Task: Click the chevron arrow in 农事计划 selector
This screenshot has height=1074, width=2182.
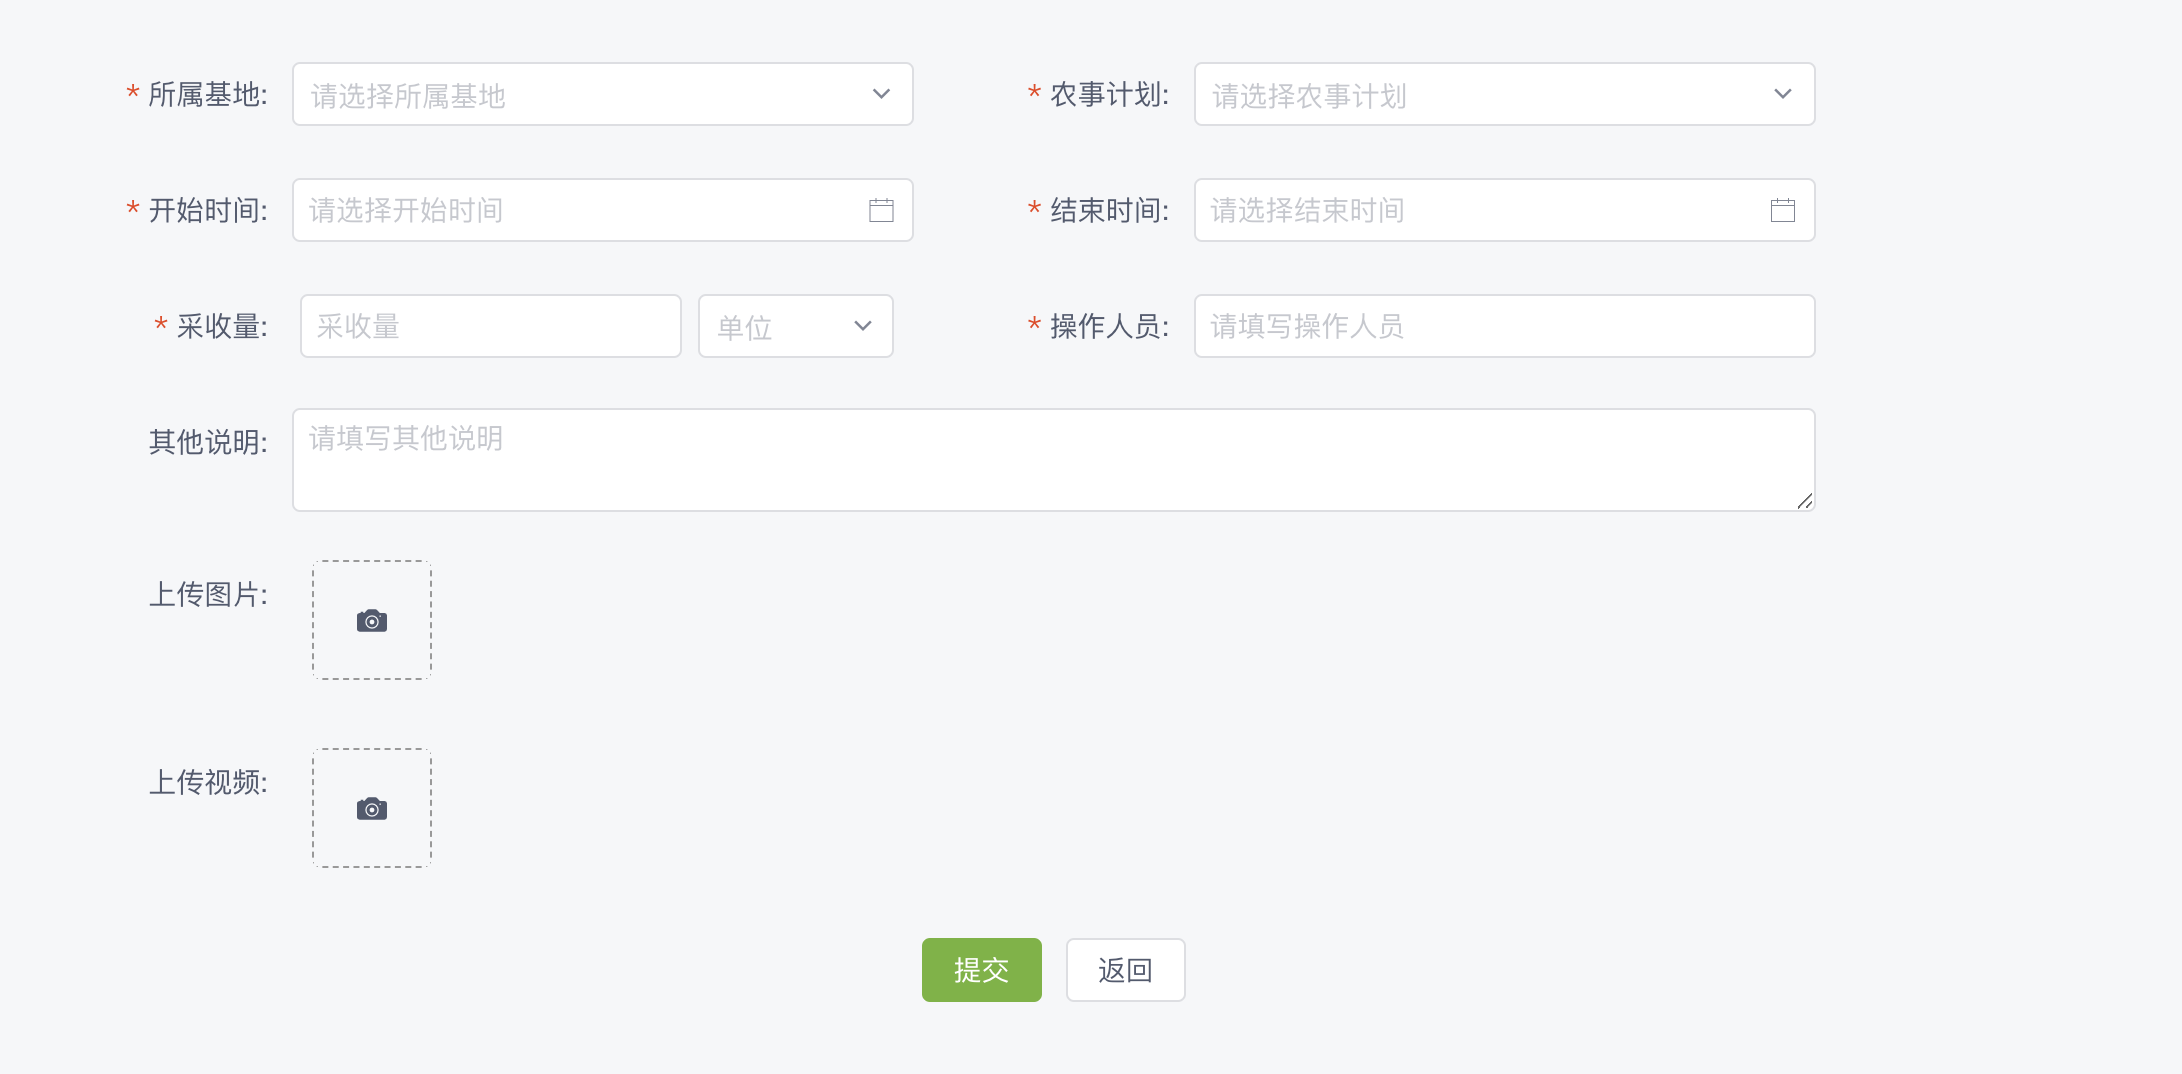Action: click(x=1783, y=94)
